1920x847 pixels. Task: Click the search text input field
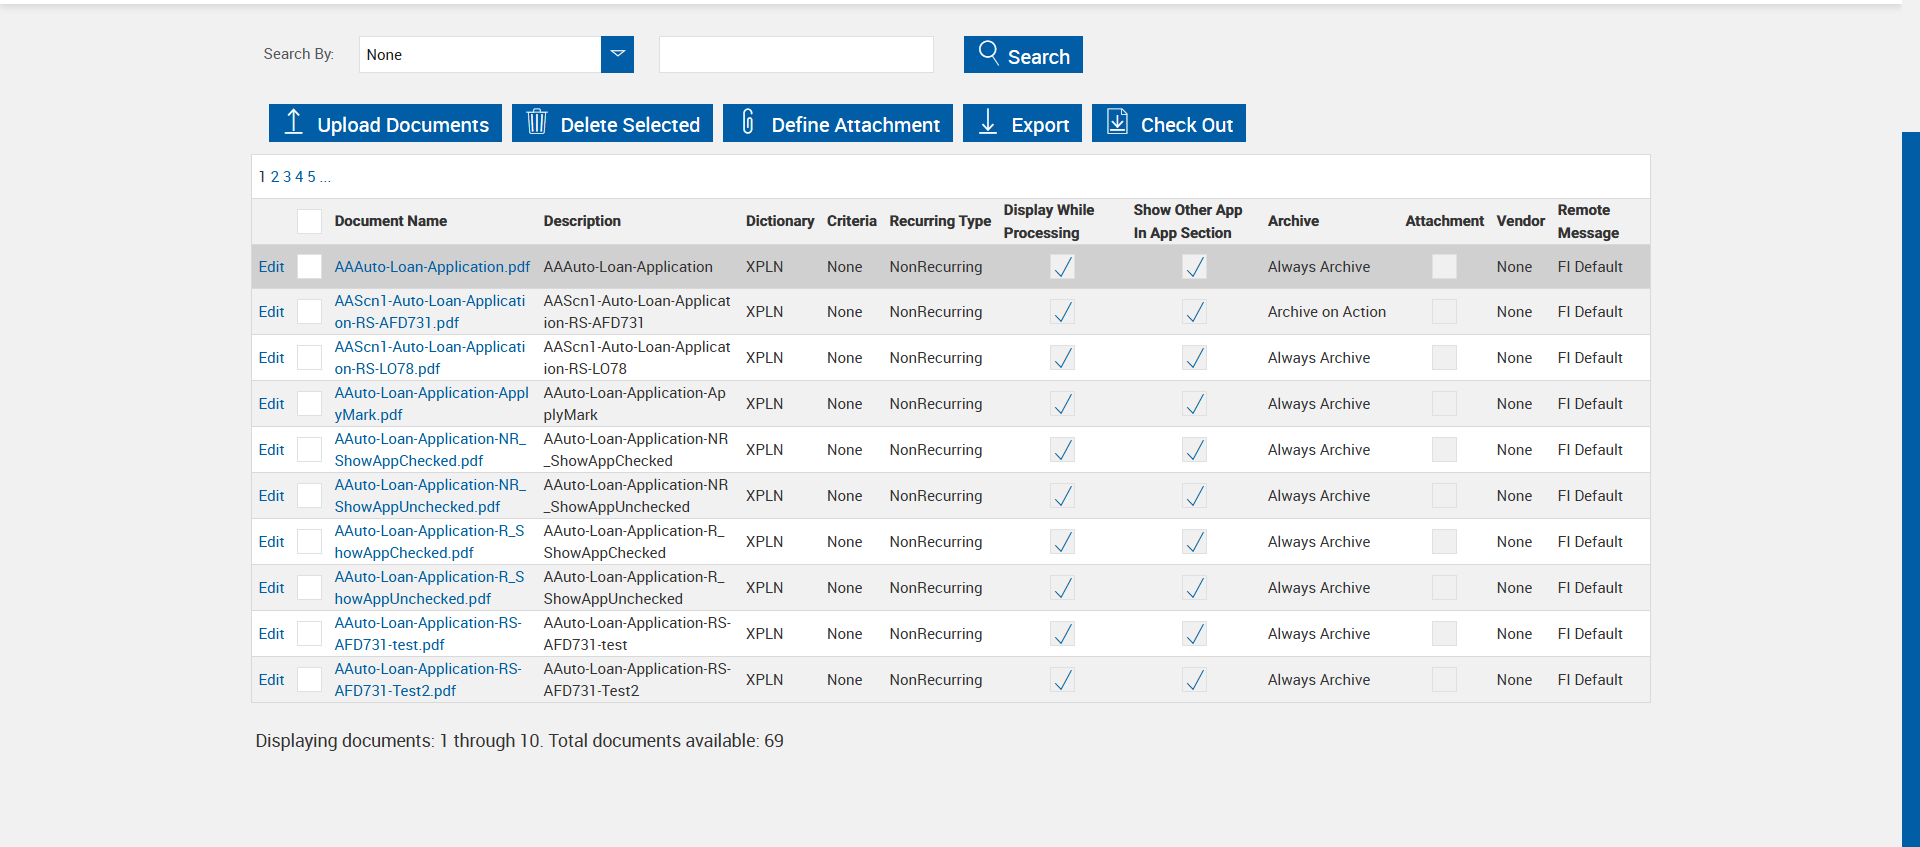796,55
